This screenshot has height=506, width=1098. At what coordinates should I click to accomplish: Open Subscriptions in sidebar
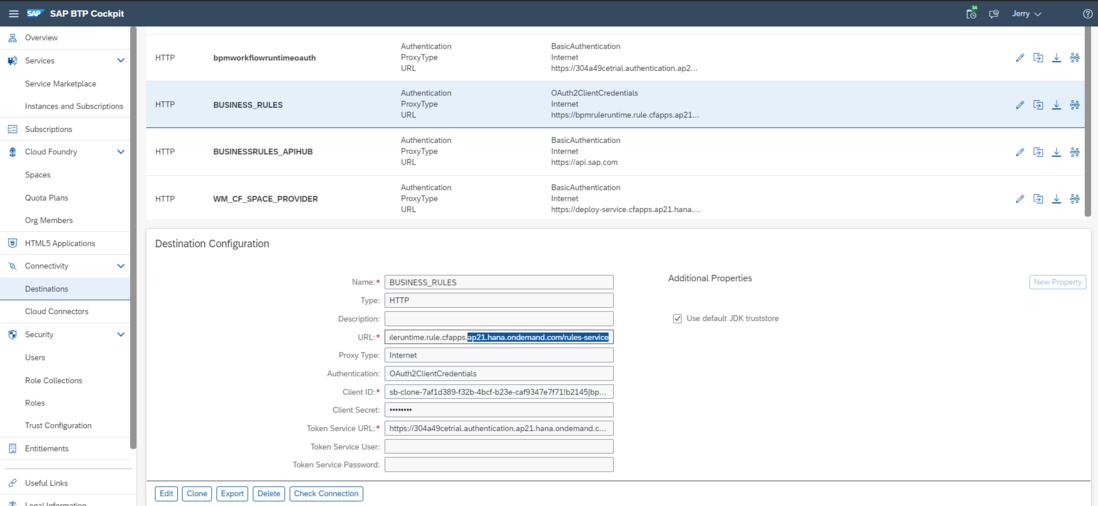48,129
